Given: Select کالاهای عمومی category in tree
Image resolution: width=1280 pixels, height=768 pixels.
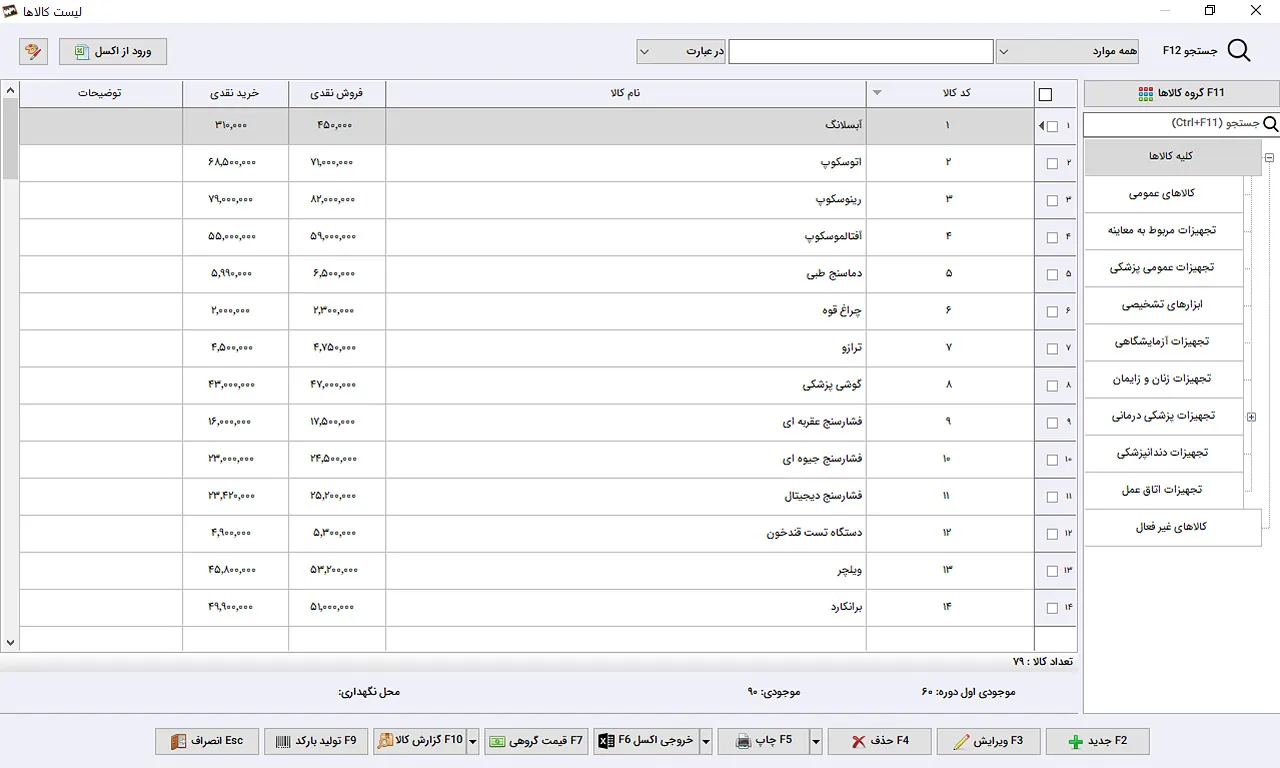Looking at the screenshot, I should pos(1163,193).
